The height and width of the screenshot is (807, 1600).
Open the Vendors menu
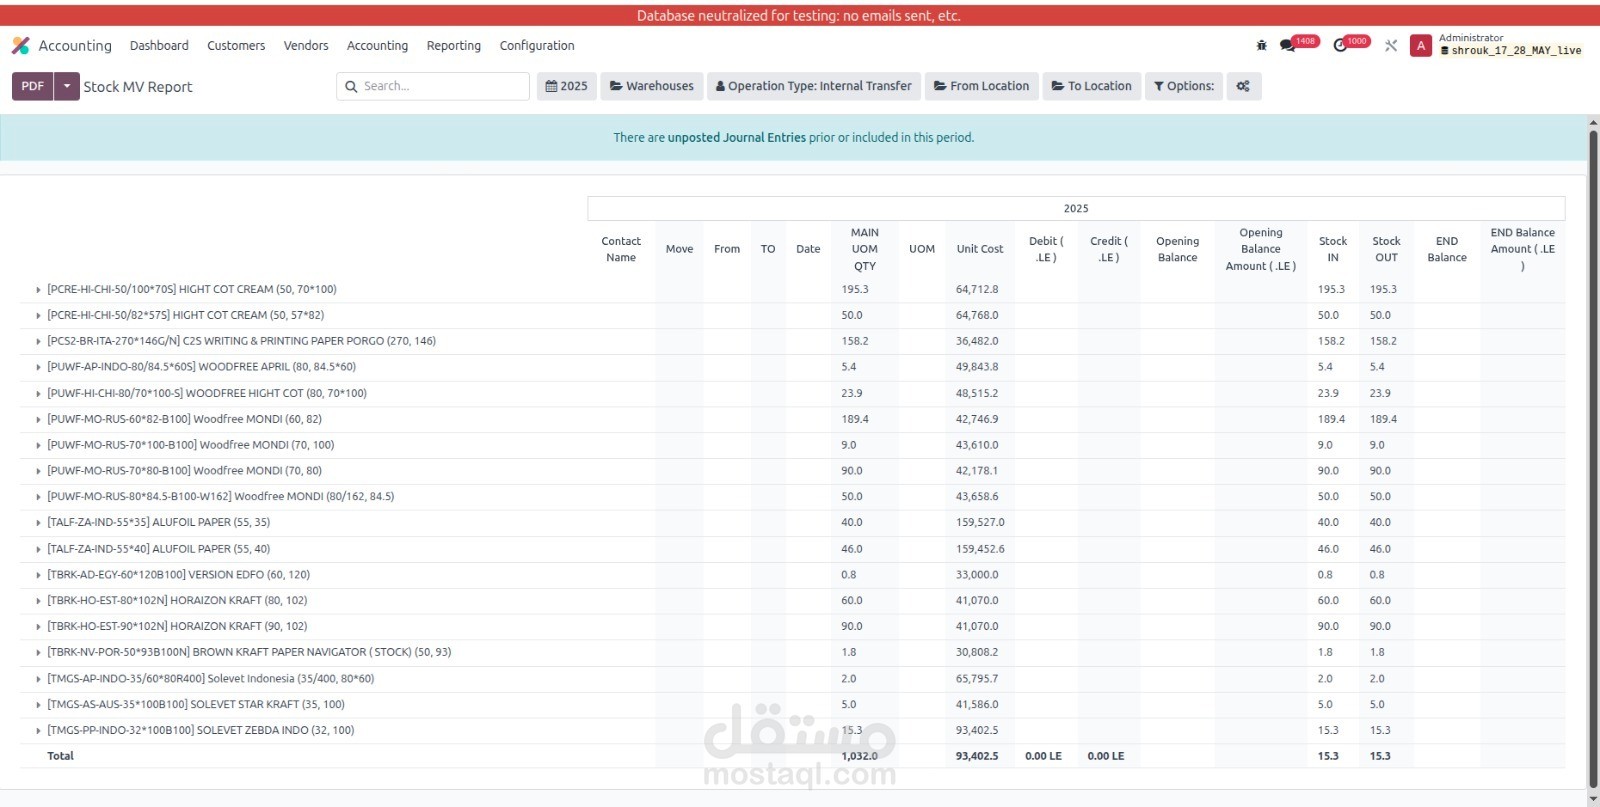click(x=306, y=46)
